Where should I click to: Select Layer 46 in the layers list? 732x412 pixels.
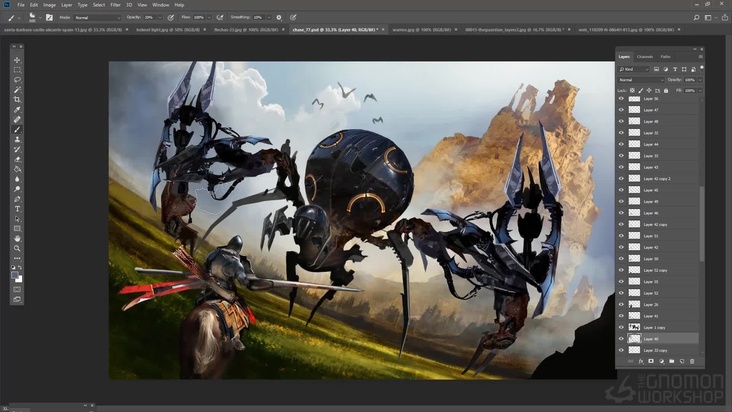click(650, 213)
